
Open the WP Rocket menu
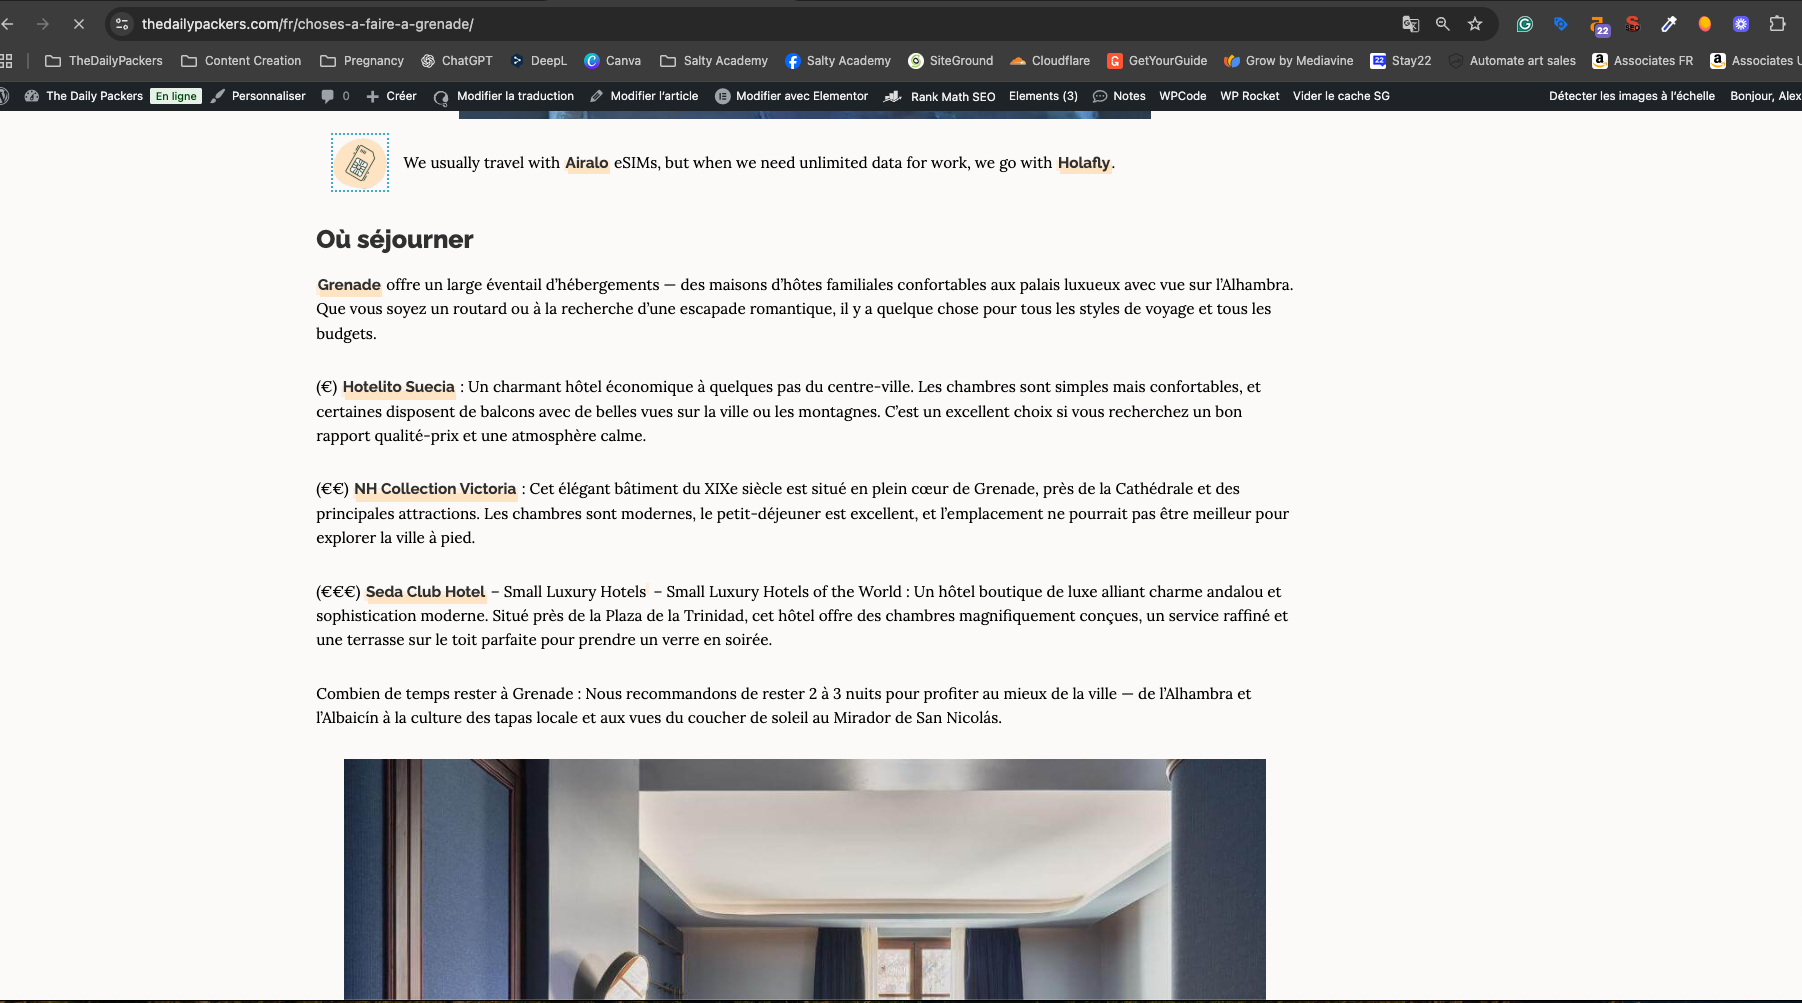pyautogui.click(x=1250, y=96)
